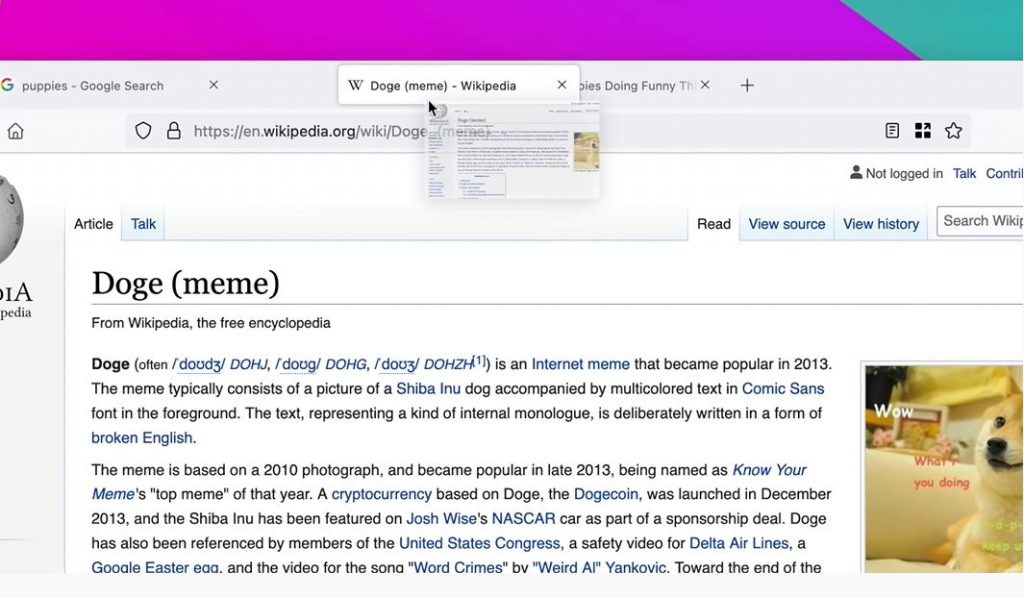Bookmark this page with the star icon
Viewport: 1024px width, 598px height.
(x=953, y=131)
